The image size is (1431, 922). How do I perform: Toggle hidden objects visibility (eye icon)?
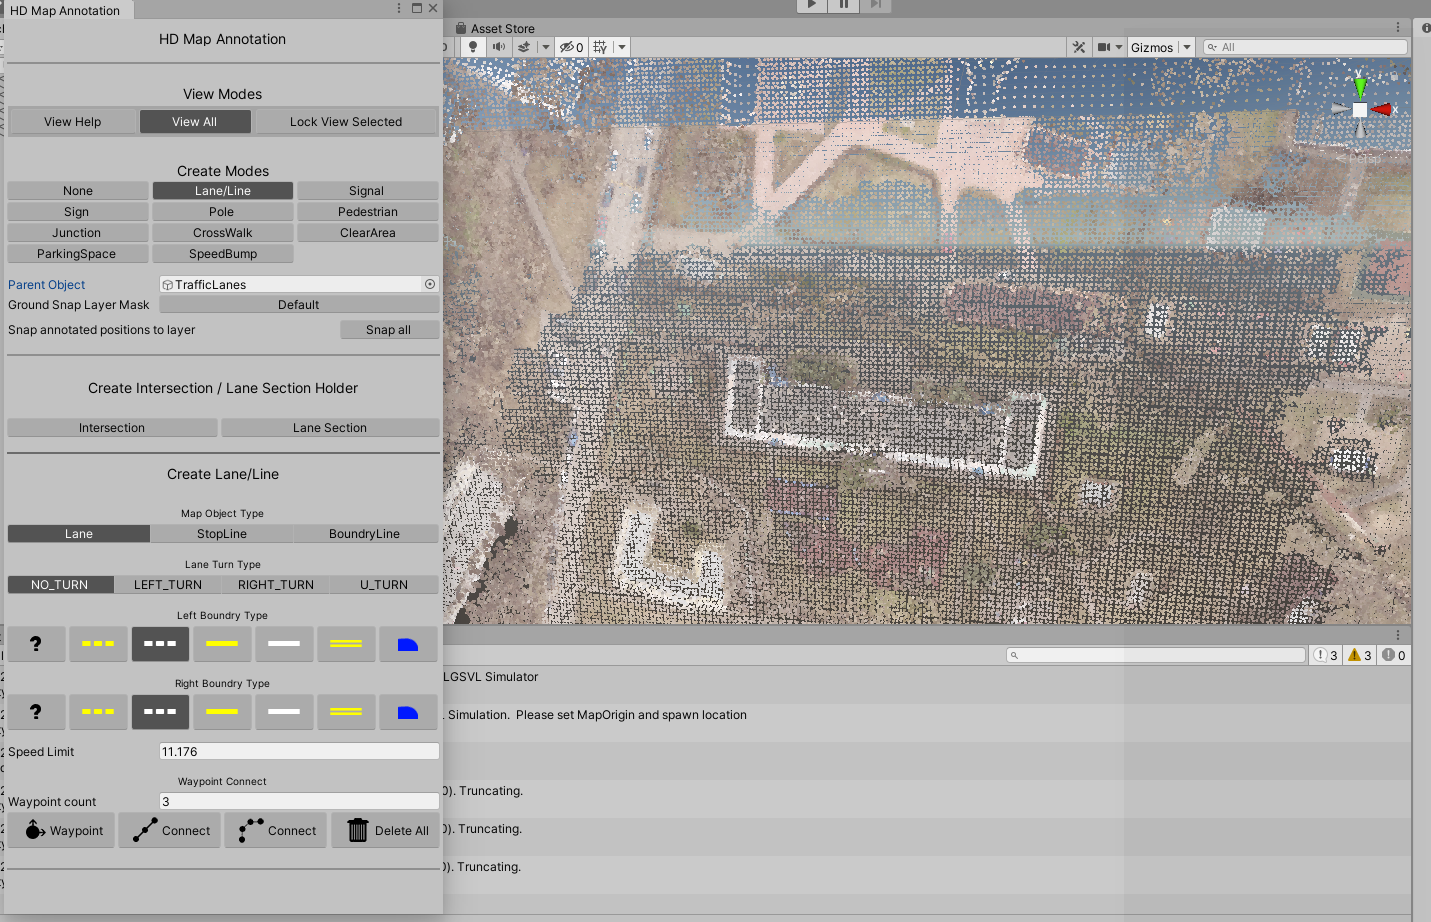[x=570, y=46]
